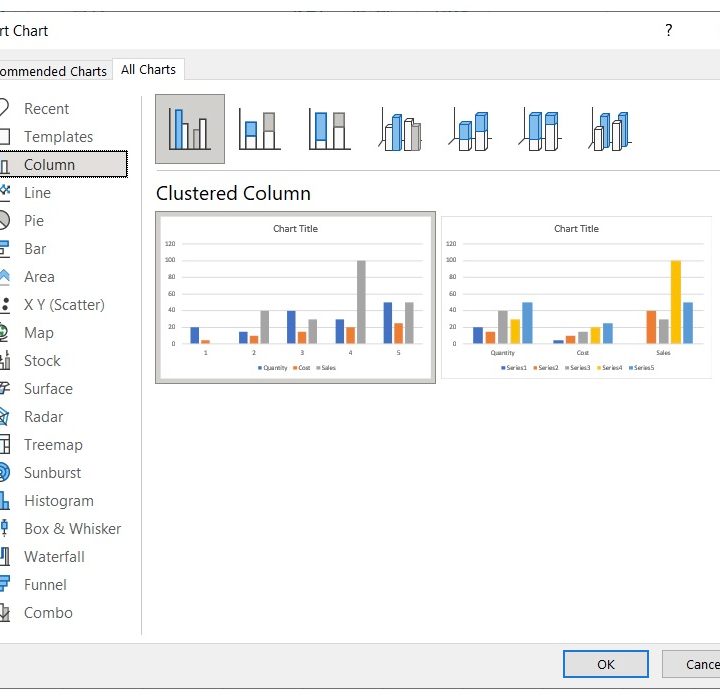
Task: Select the 3-D Stacked Column subtype icon
Action: [x=469, y=130]
